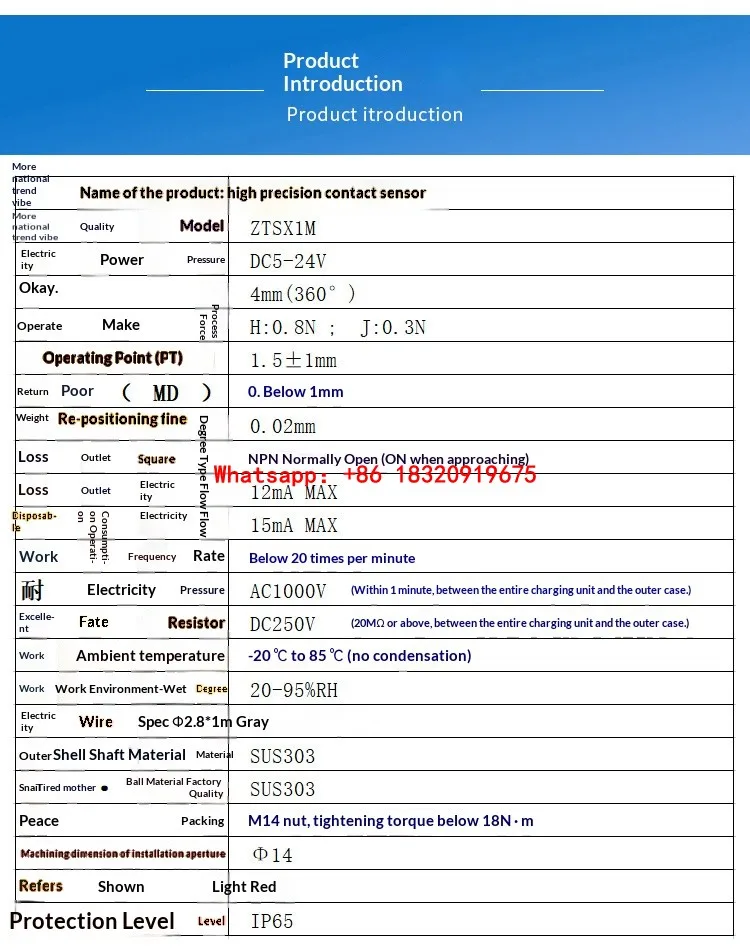Click 'Machining dimension of installation aperture' label
This screenshot has height=951, width=750.
coord(123,854)
